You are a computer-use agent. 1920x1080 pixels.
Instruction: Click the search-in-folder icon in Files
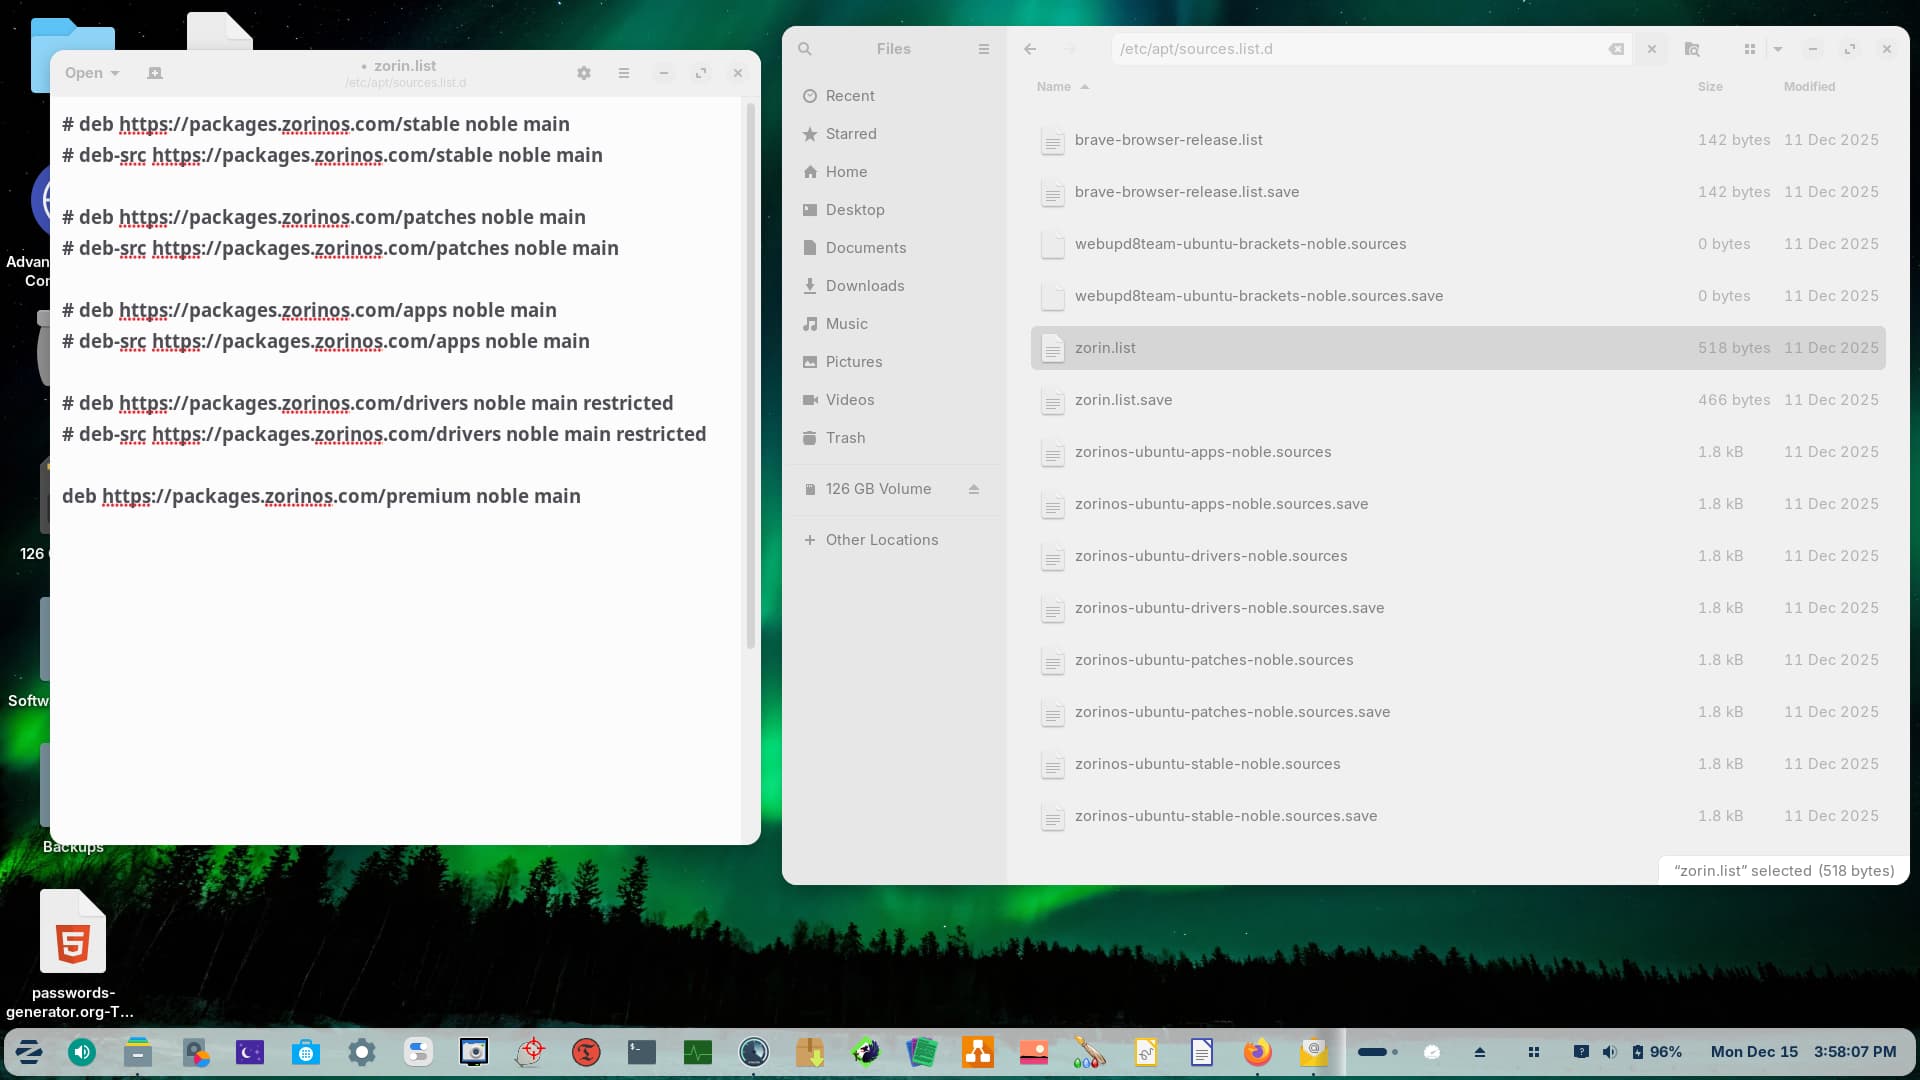[1692, 49]
